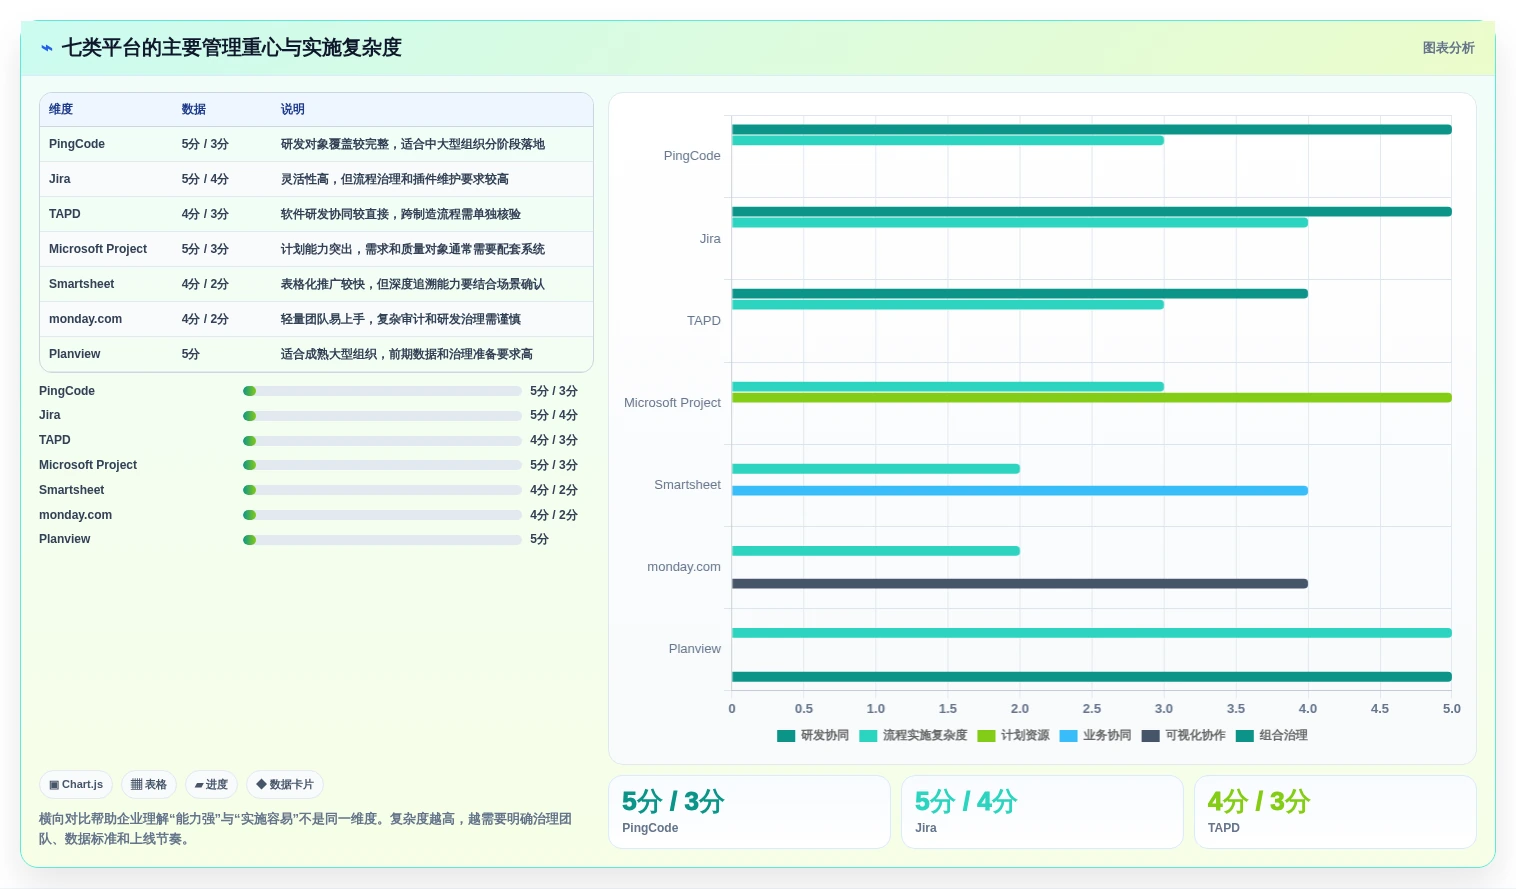
Task: Toggle 流程实施复杂度 legend swatch
Action: coord(868,736)
